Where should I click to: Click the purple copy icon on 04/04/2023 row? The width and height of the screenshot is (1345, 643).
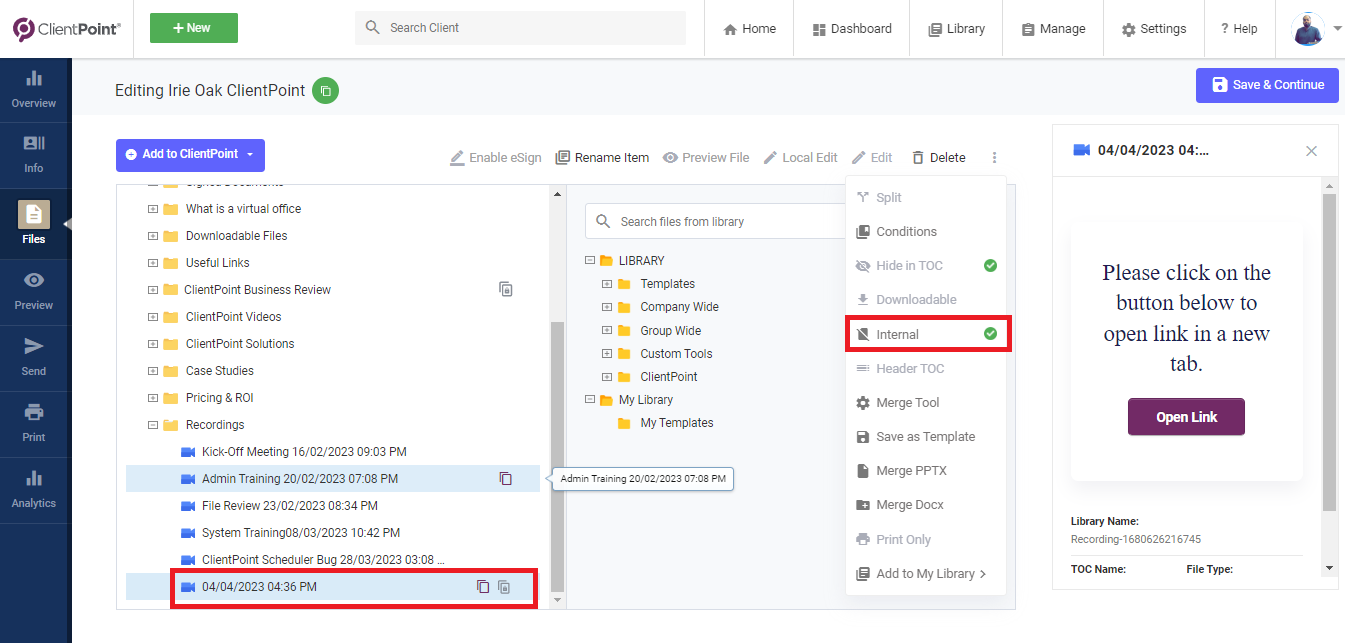point(483,587)
